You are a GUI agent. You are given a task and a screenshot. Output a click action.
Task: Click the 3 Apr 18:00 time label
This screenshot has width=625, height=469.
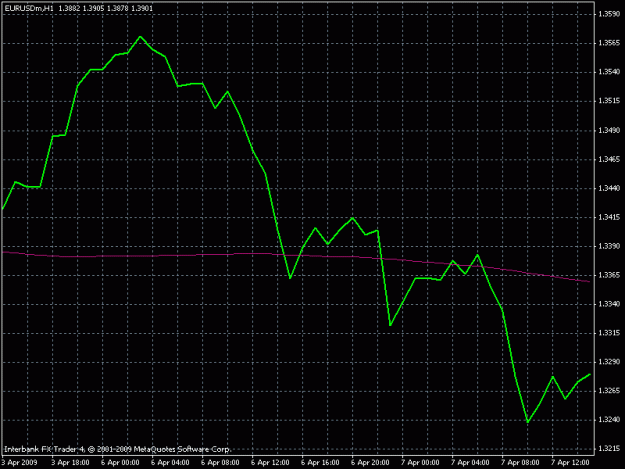coord(71,463)
